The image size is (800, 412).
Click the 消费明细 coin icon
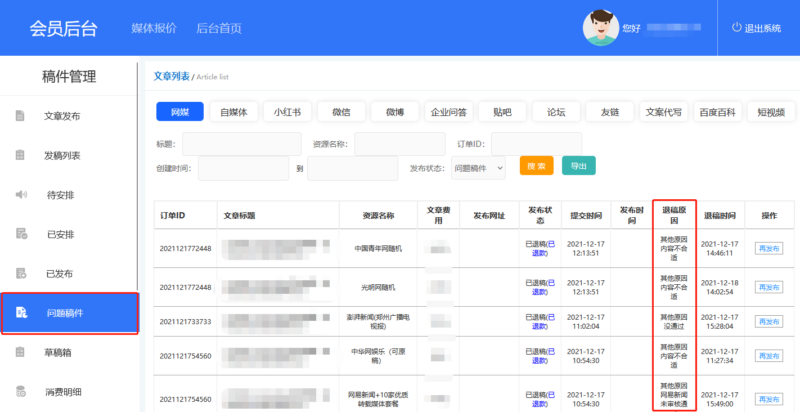pyautogui.click(x=21, y=392)
